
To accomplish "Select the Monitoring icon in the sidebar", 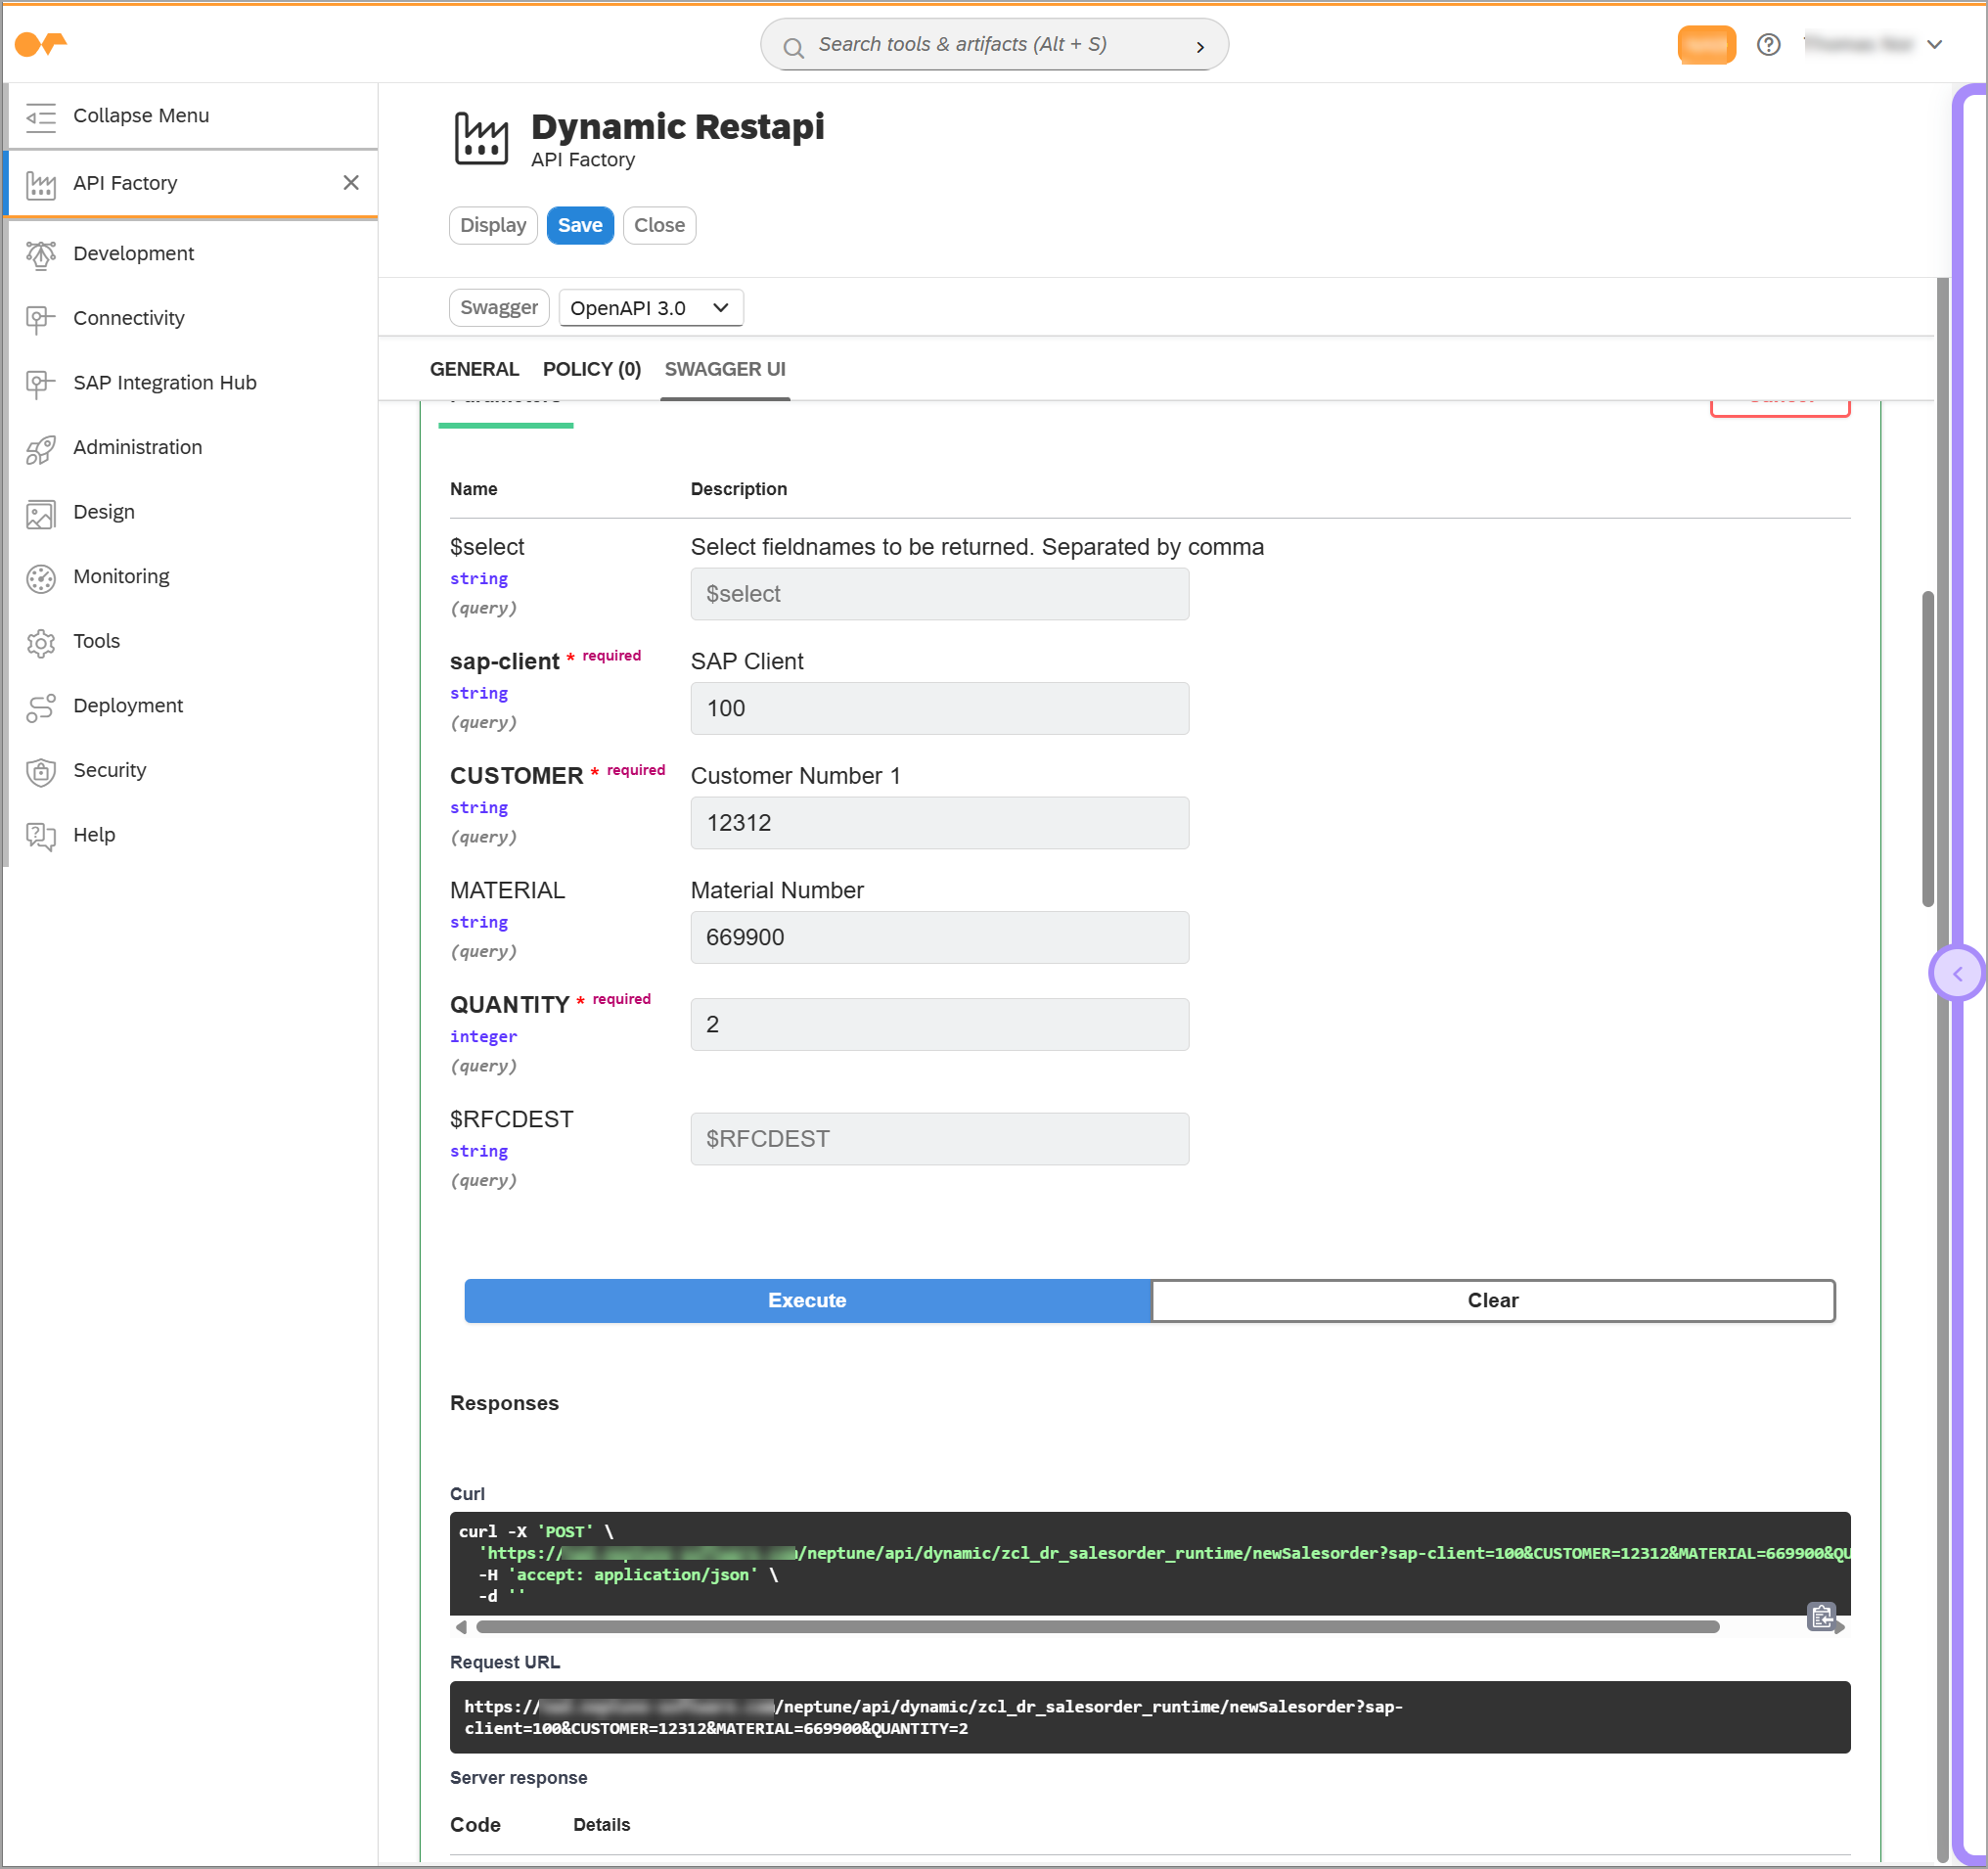I will (40, 577).
